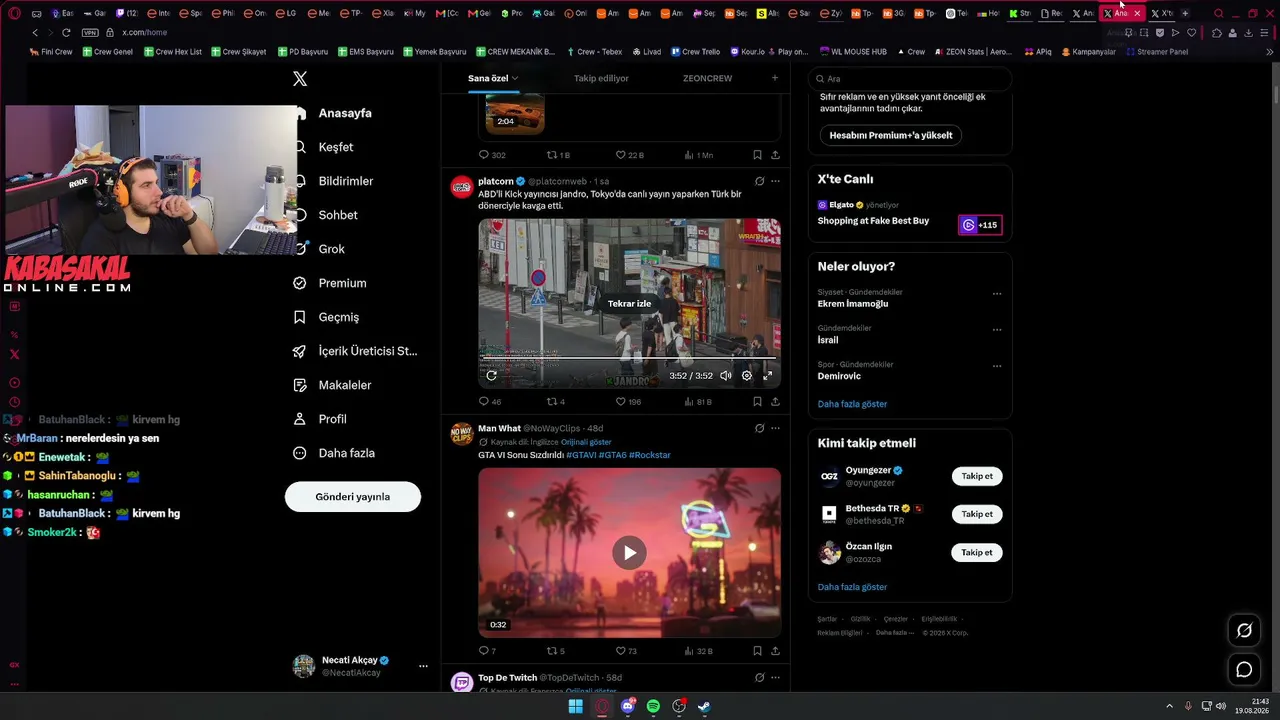Show hidden system tray icons
The image size is (1280, 720).
(1169, 706)
